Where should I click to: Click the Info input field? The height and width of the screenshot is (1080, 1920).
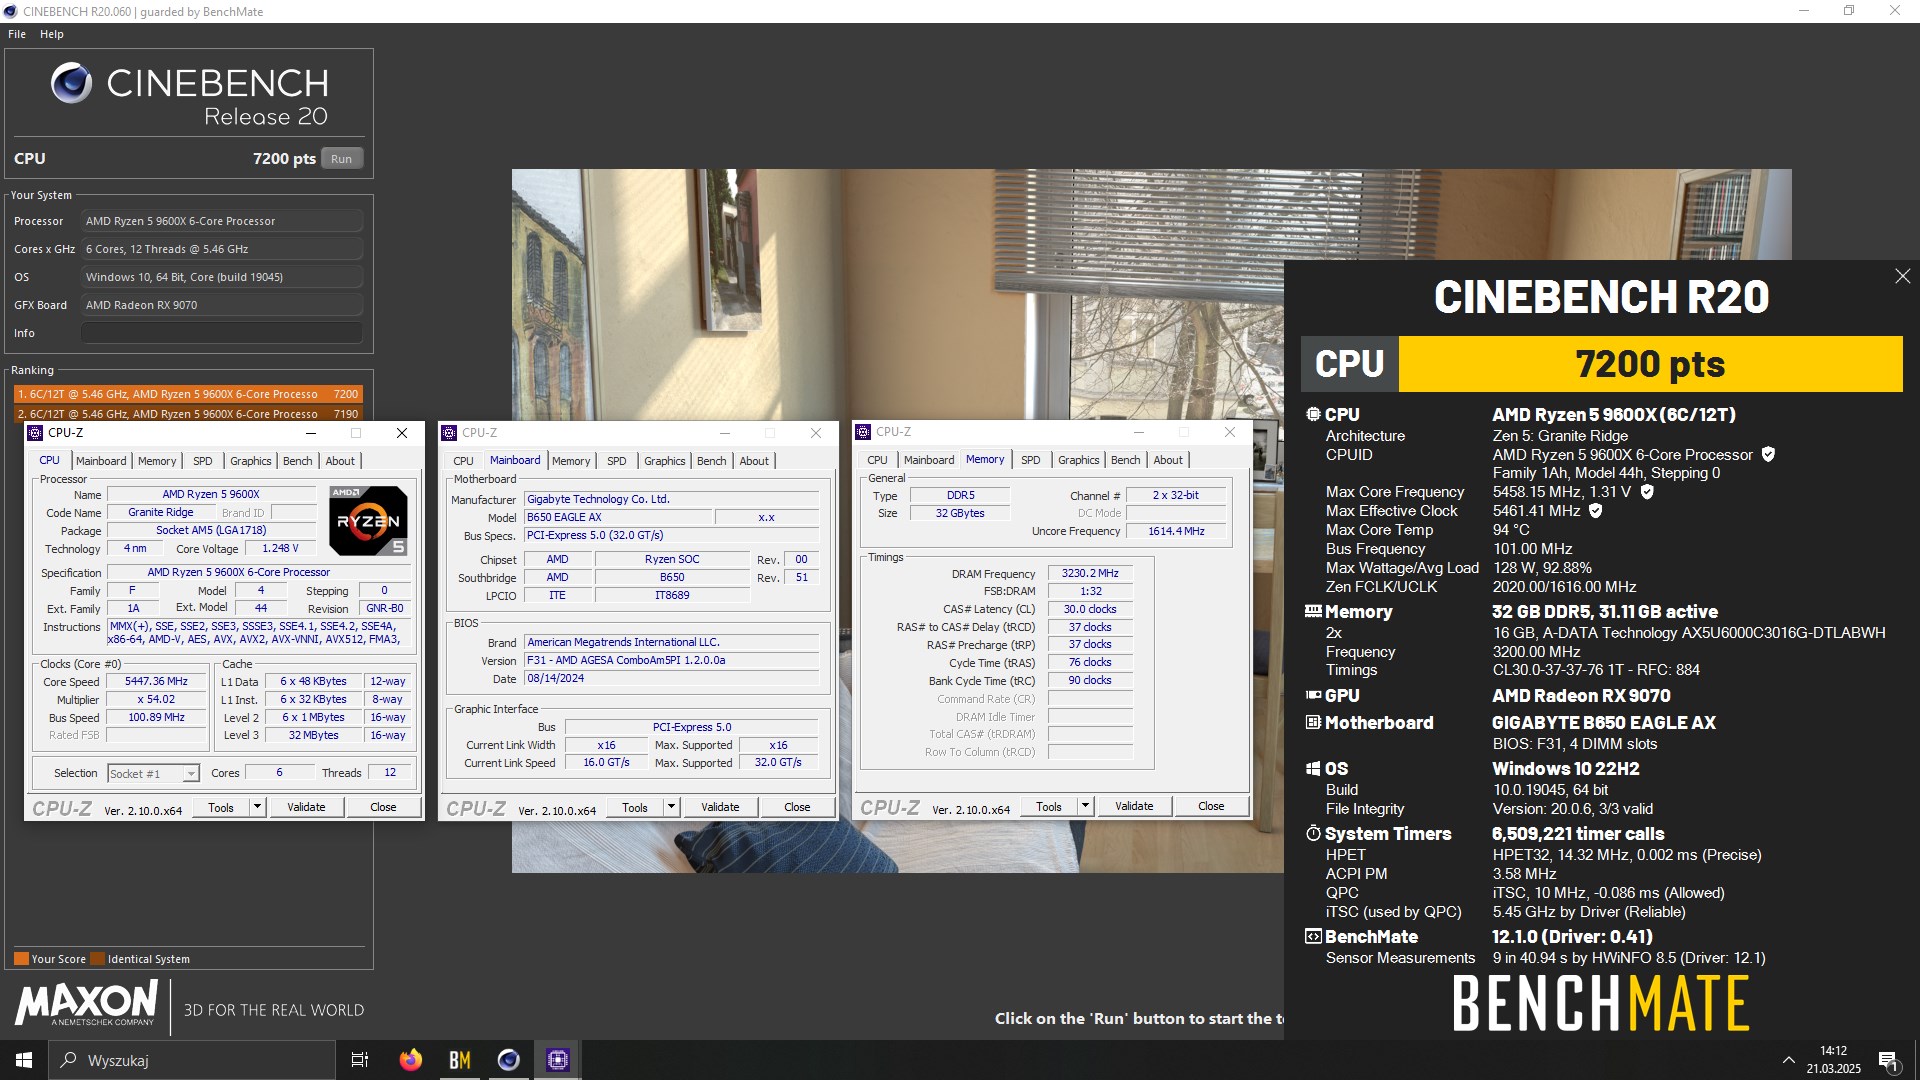222,333
